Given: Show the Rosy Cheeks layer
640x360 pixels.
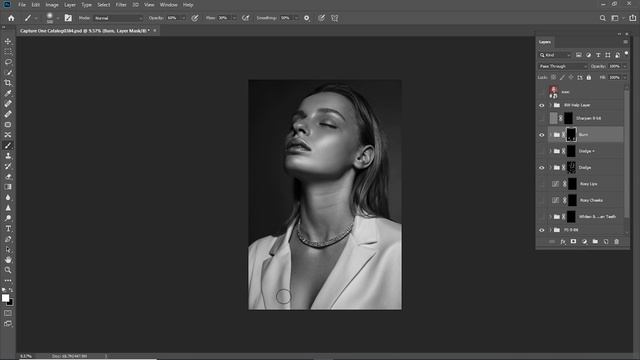Looking at the screenshot, I should point(542,200).
